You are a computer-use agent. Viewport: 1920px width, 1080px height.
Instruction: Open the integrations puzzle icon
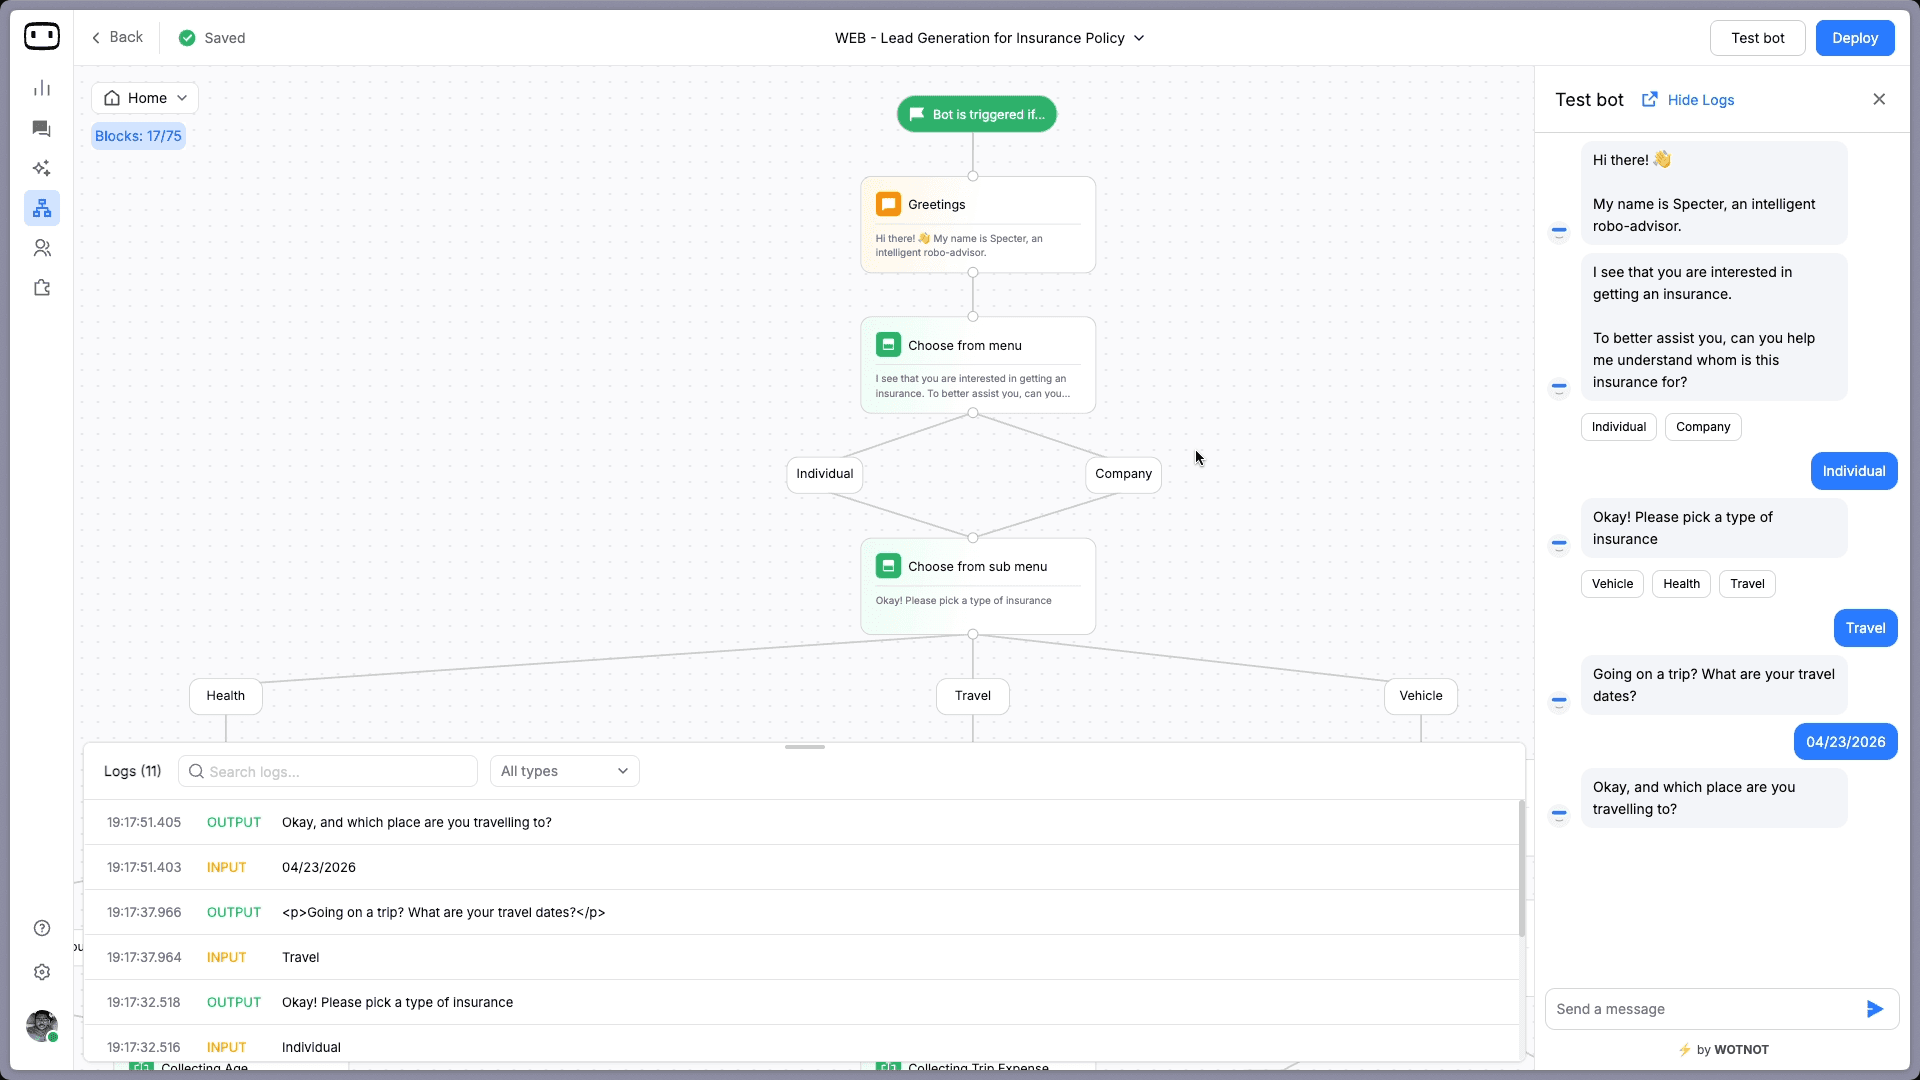42,288
